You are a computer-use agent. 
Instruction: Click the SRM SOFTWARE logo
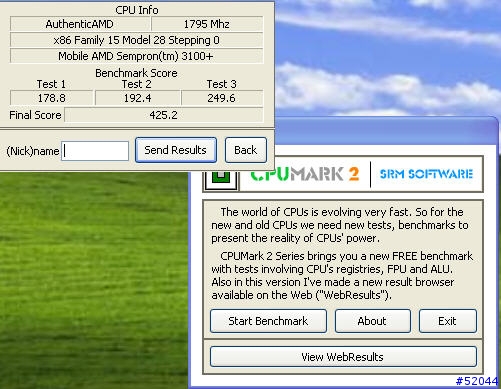point(426,174)
